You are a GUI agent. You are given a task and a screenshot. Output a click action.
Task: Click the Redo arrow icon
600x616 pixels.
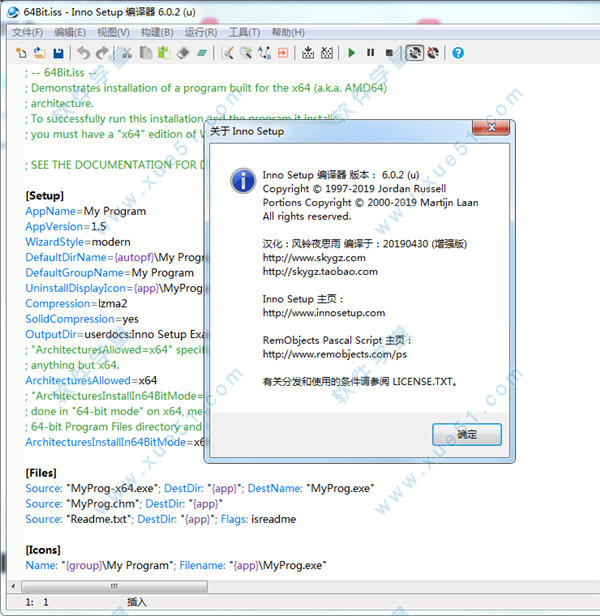(x=102, y=53)
